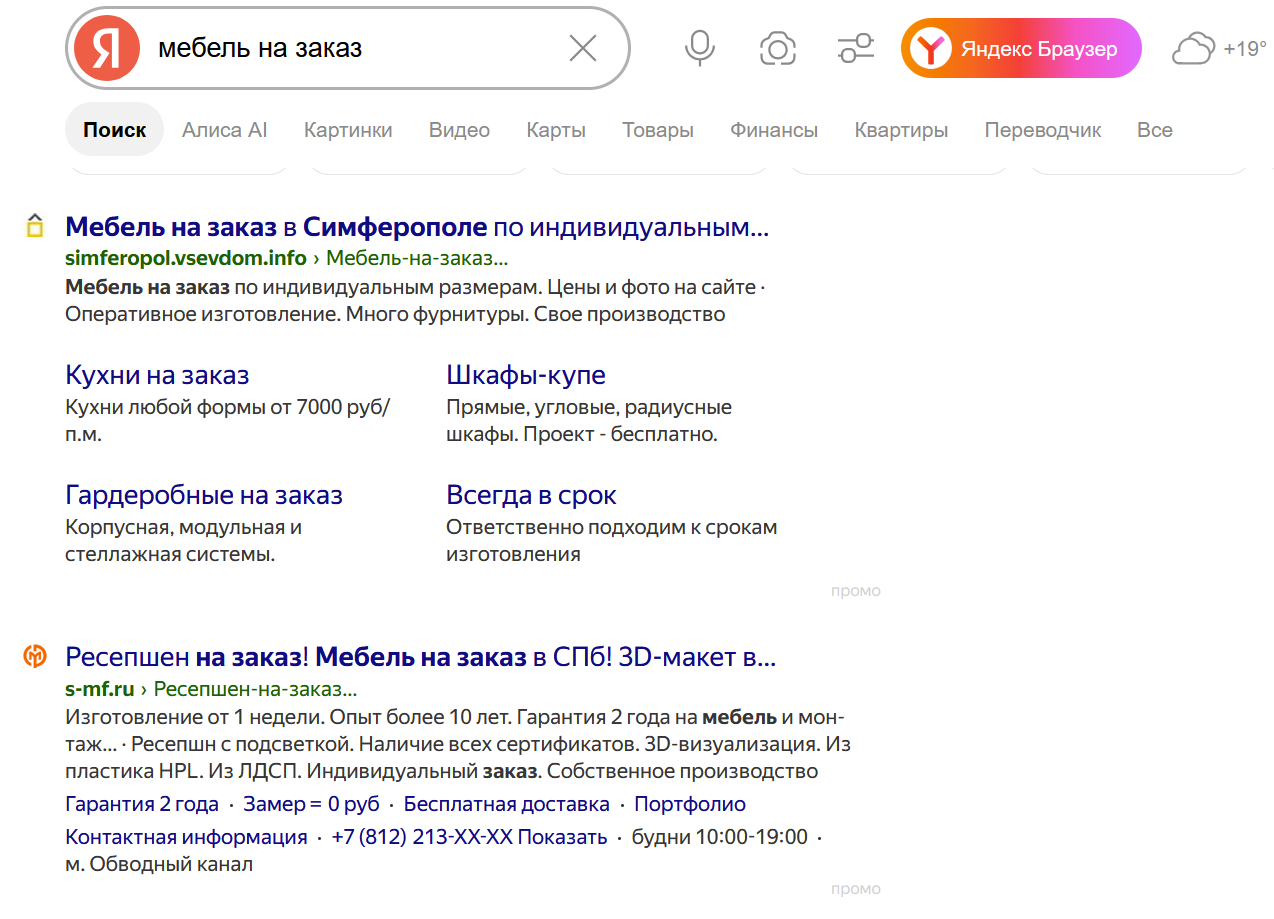Click the +19° temperature reading
The width and height of the screenshot is (1274, 919).
click(1245, 48)
